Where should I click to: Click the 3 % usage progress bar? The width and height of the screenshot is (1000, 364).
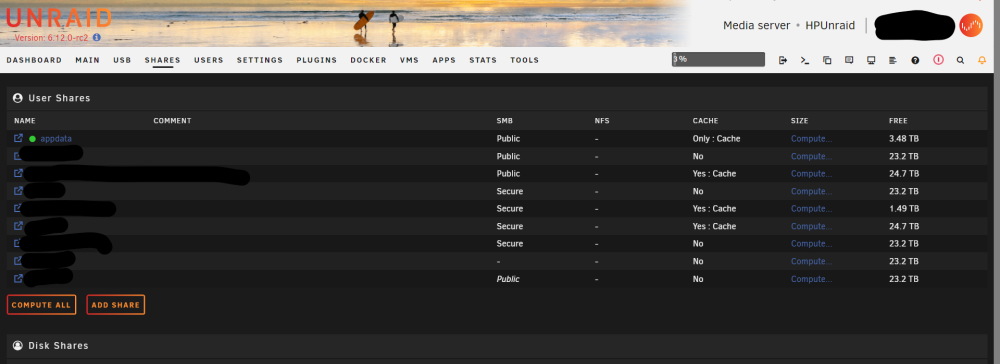click(x=718, y=59)
